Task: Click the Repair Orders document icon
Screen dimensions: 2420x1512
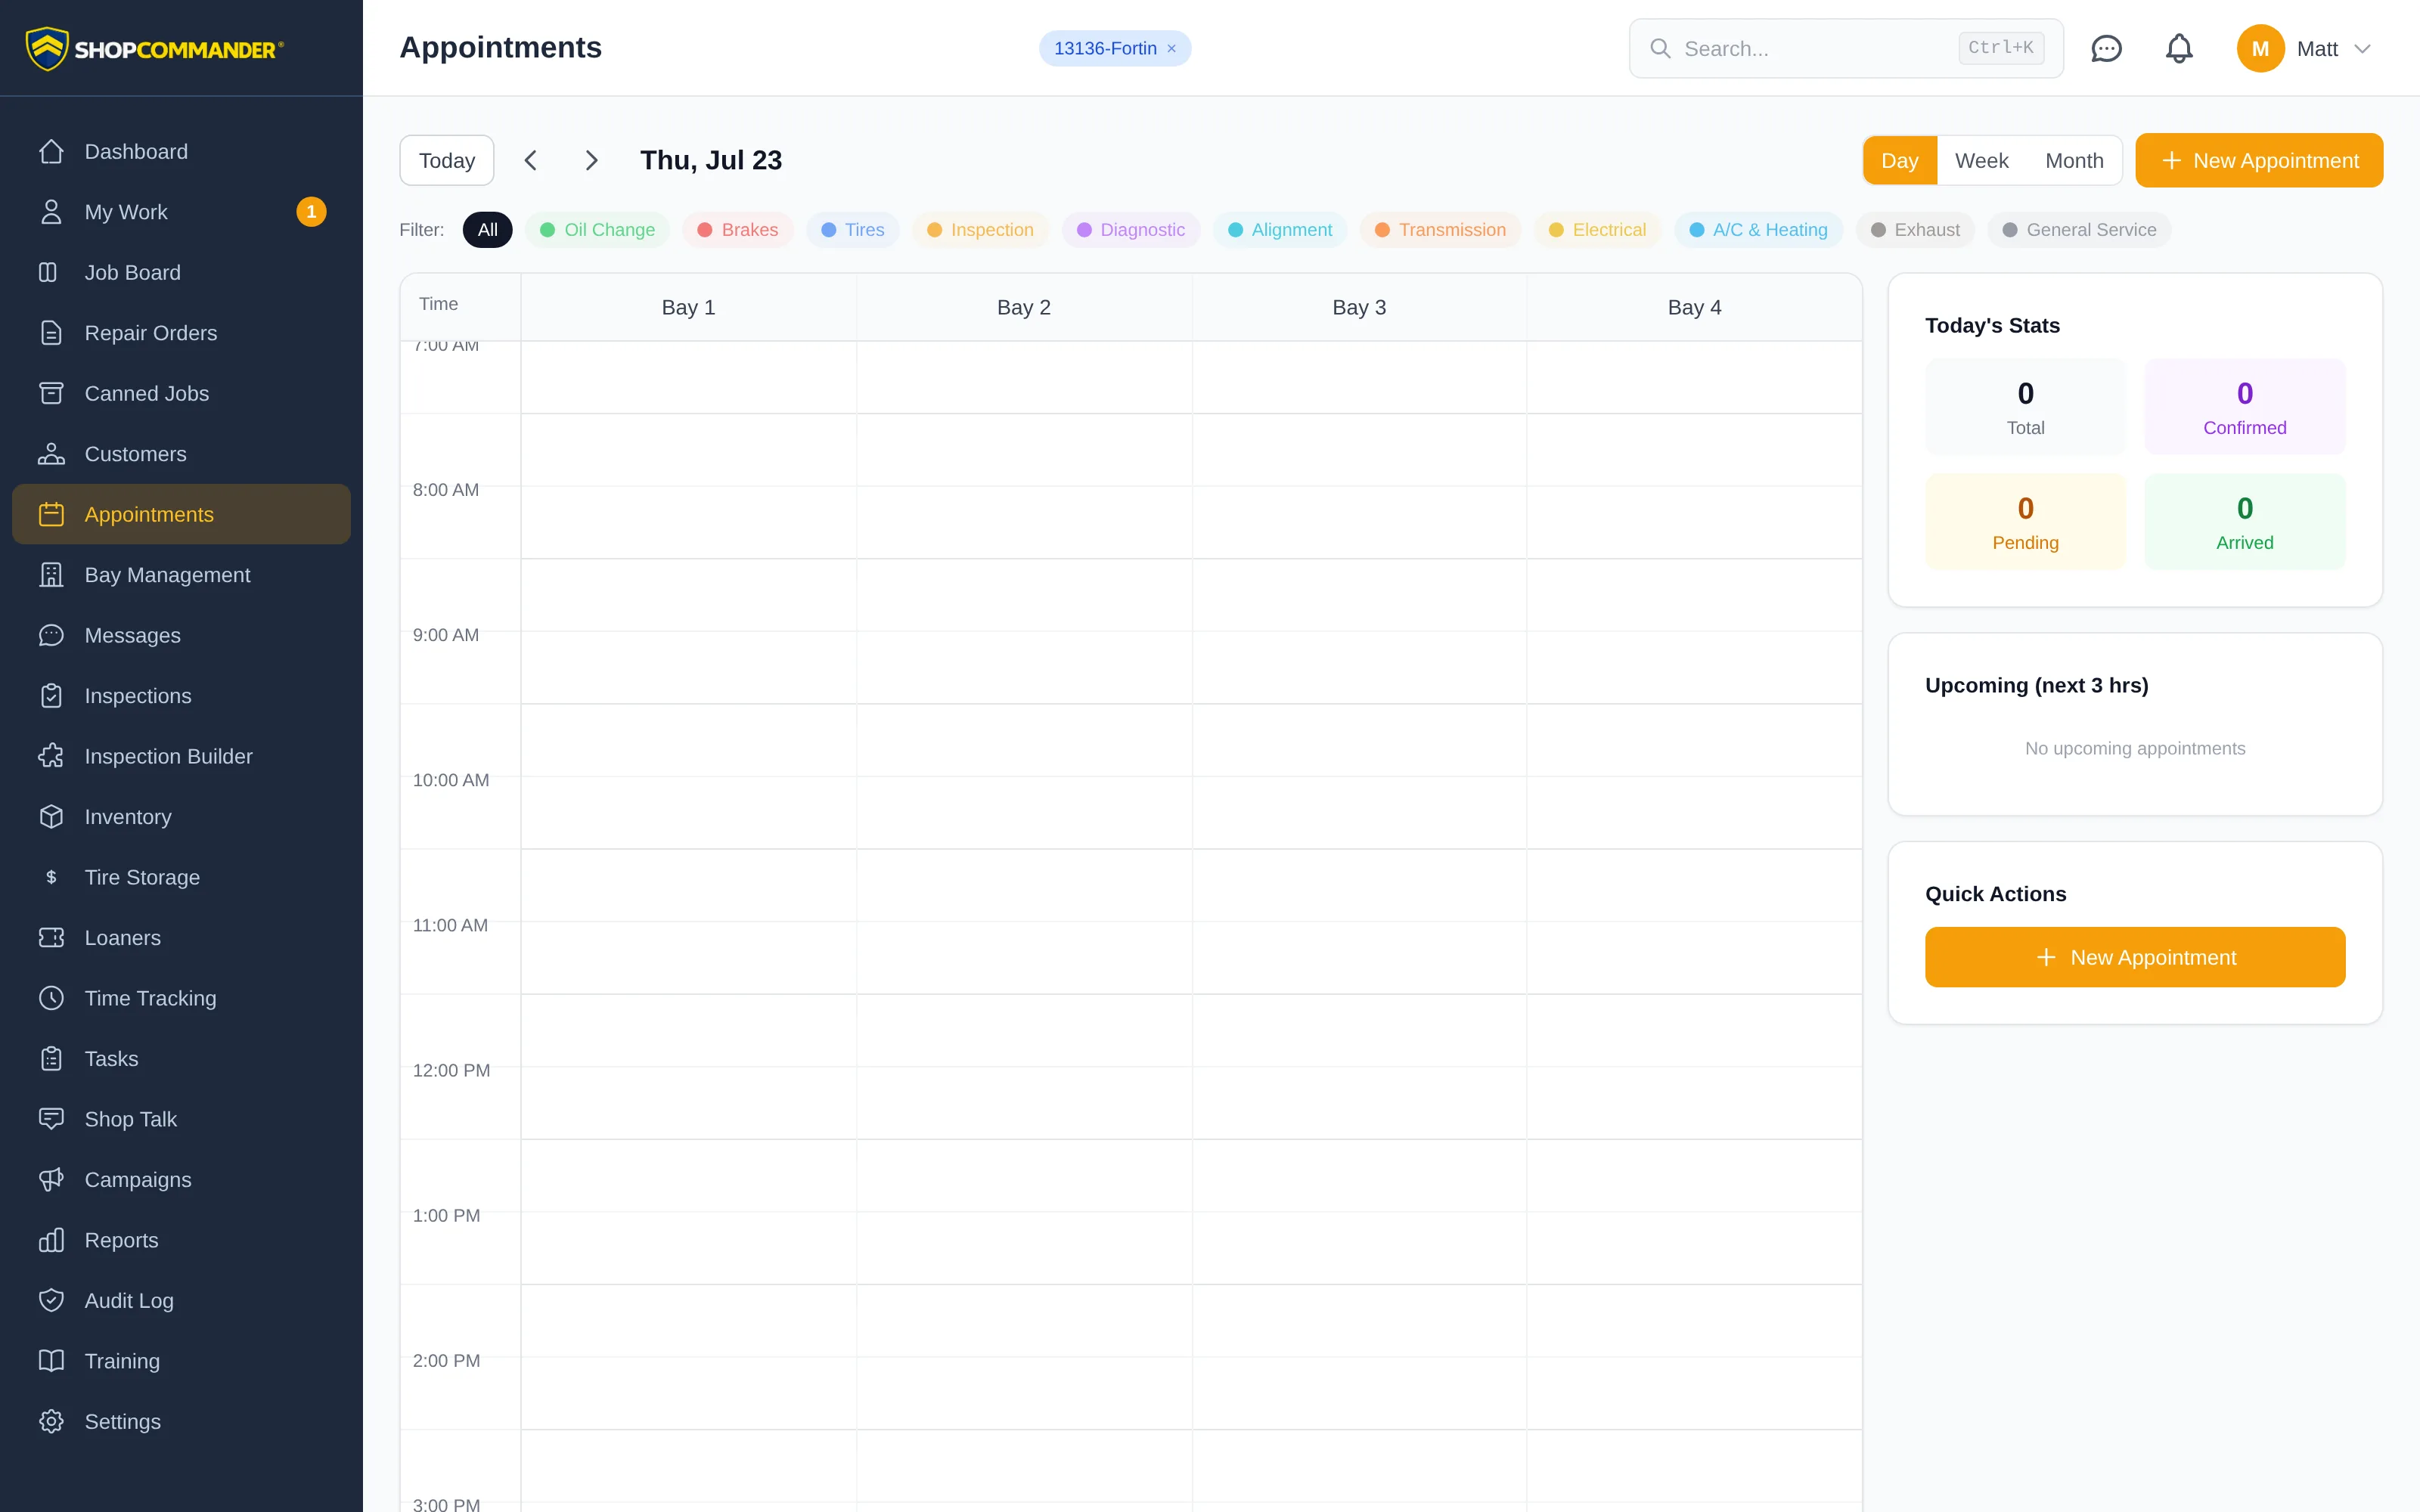Action: pyautogui.click(x=51, y=333)
